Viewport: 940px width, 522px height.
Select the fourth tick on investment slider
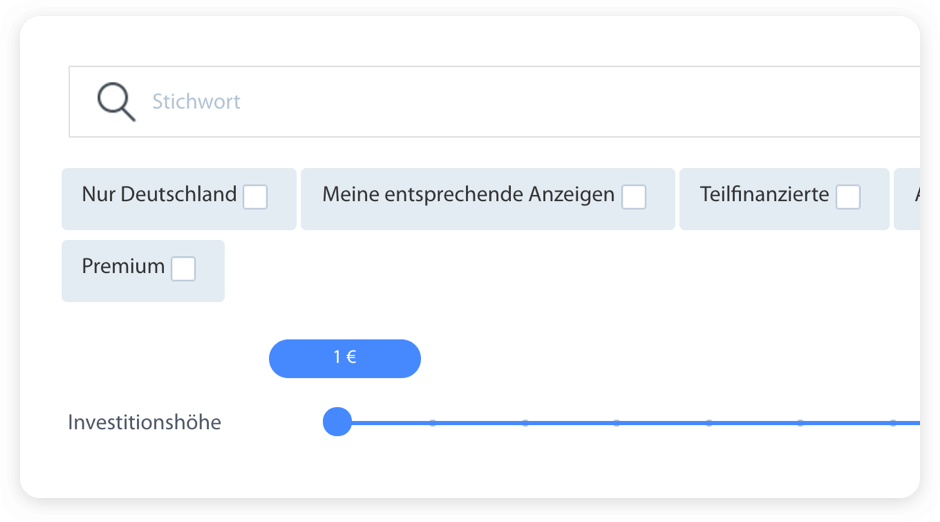(709, 423)
